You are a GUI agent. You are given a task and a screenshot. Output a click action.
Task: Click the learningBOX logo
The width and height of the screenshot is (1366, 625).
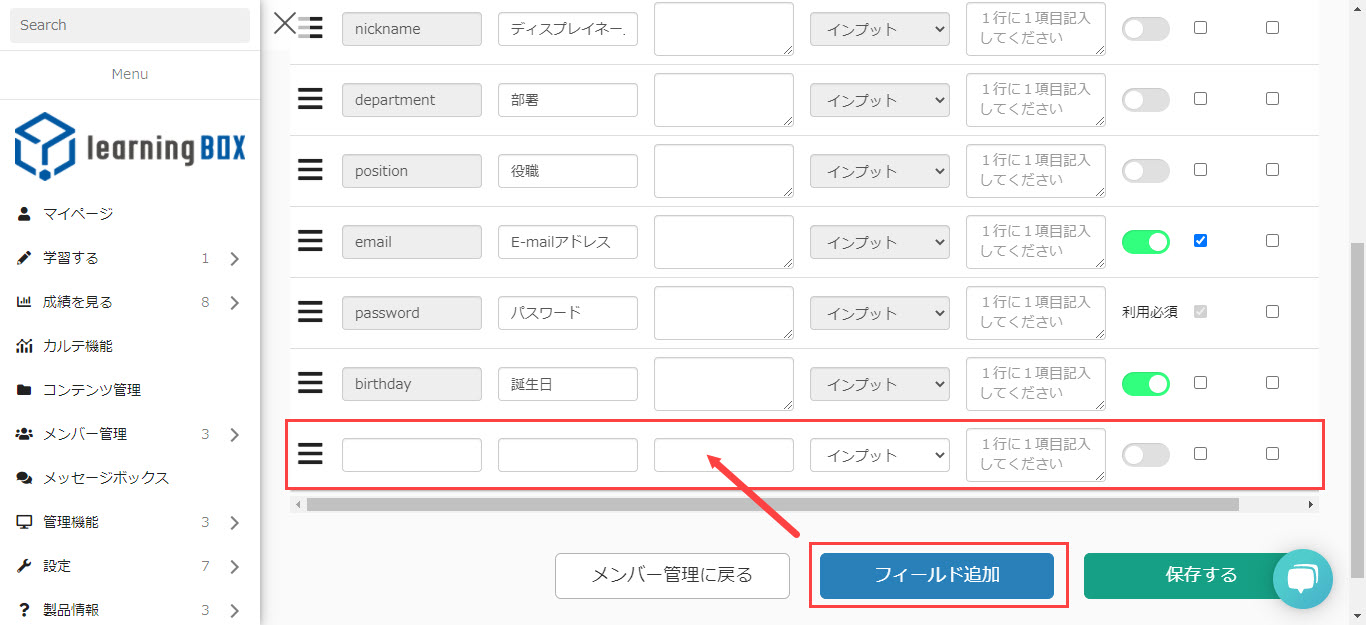tap(130, 147)
